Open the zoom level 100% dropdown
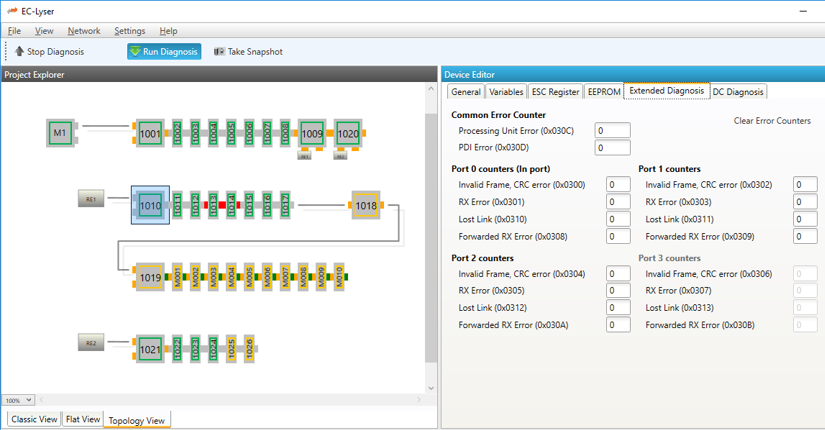This screenshot has width=825, height=430. (x=18, y=400)
